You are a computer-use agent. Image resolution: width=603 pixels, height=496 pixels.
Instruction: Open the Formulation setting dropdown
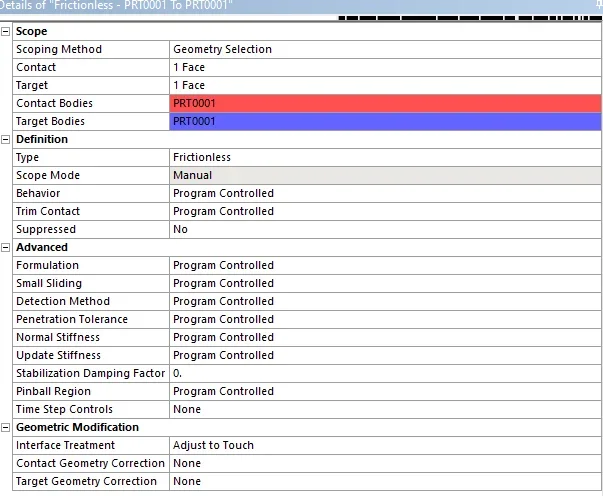(x=385, y=266)
